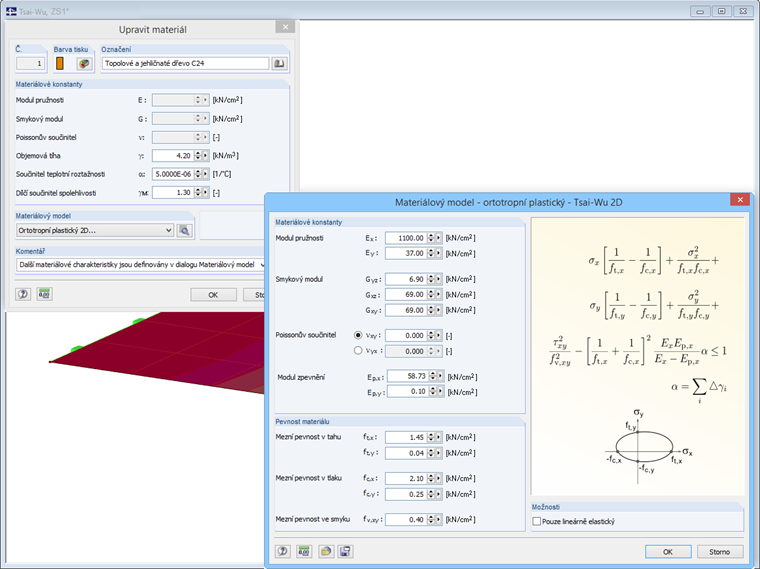This screenshot has width=760, height=569.
Task: Click the Gxy shear modulus field
Action: coord(406,310)
